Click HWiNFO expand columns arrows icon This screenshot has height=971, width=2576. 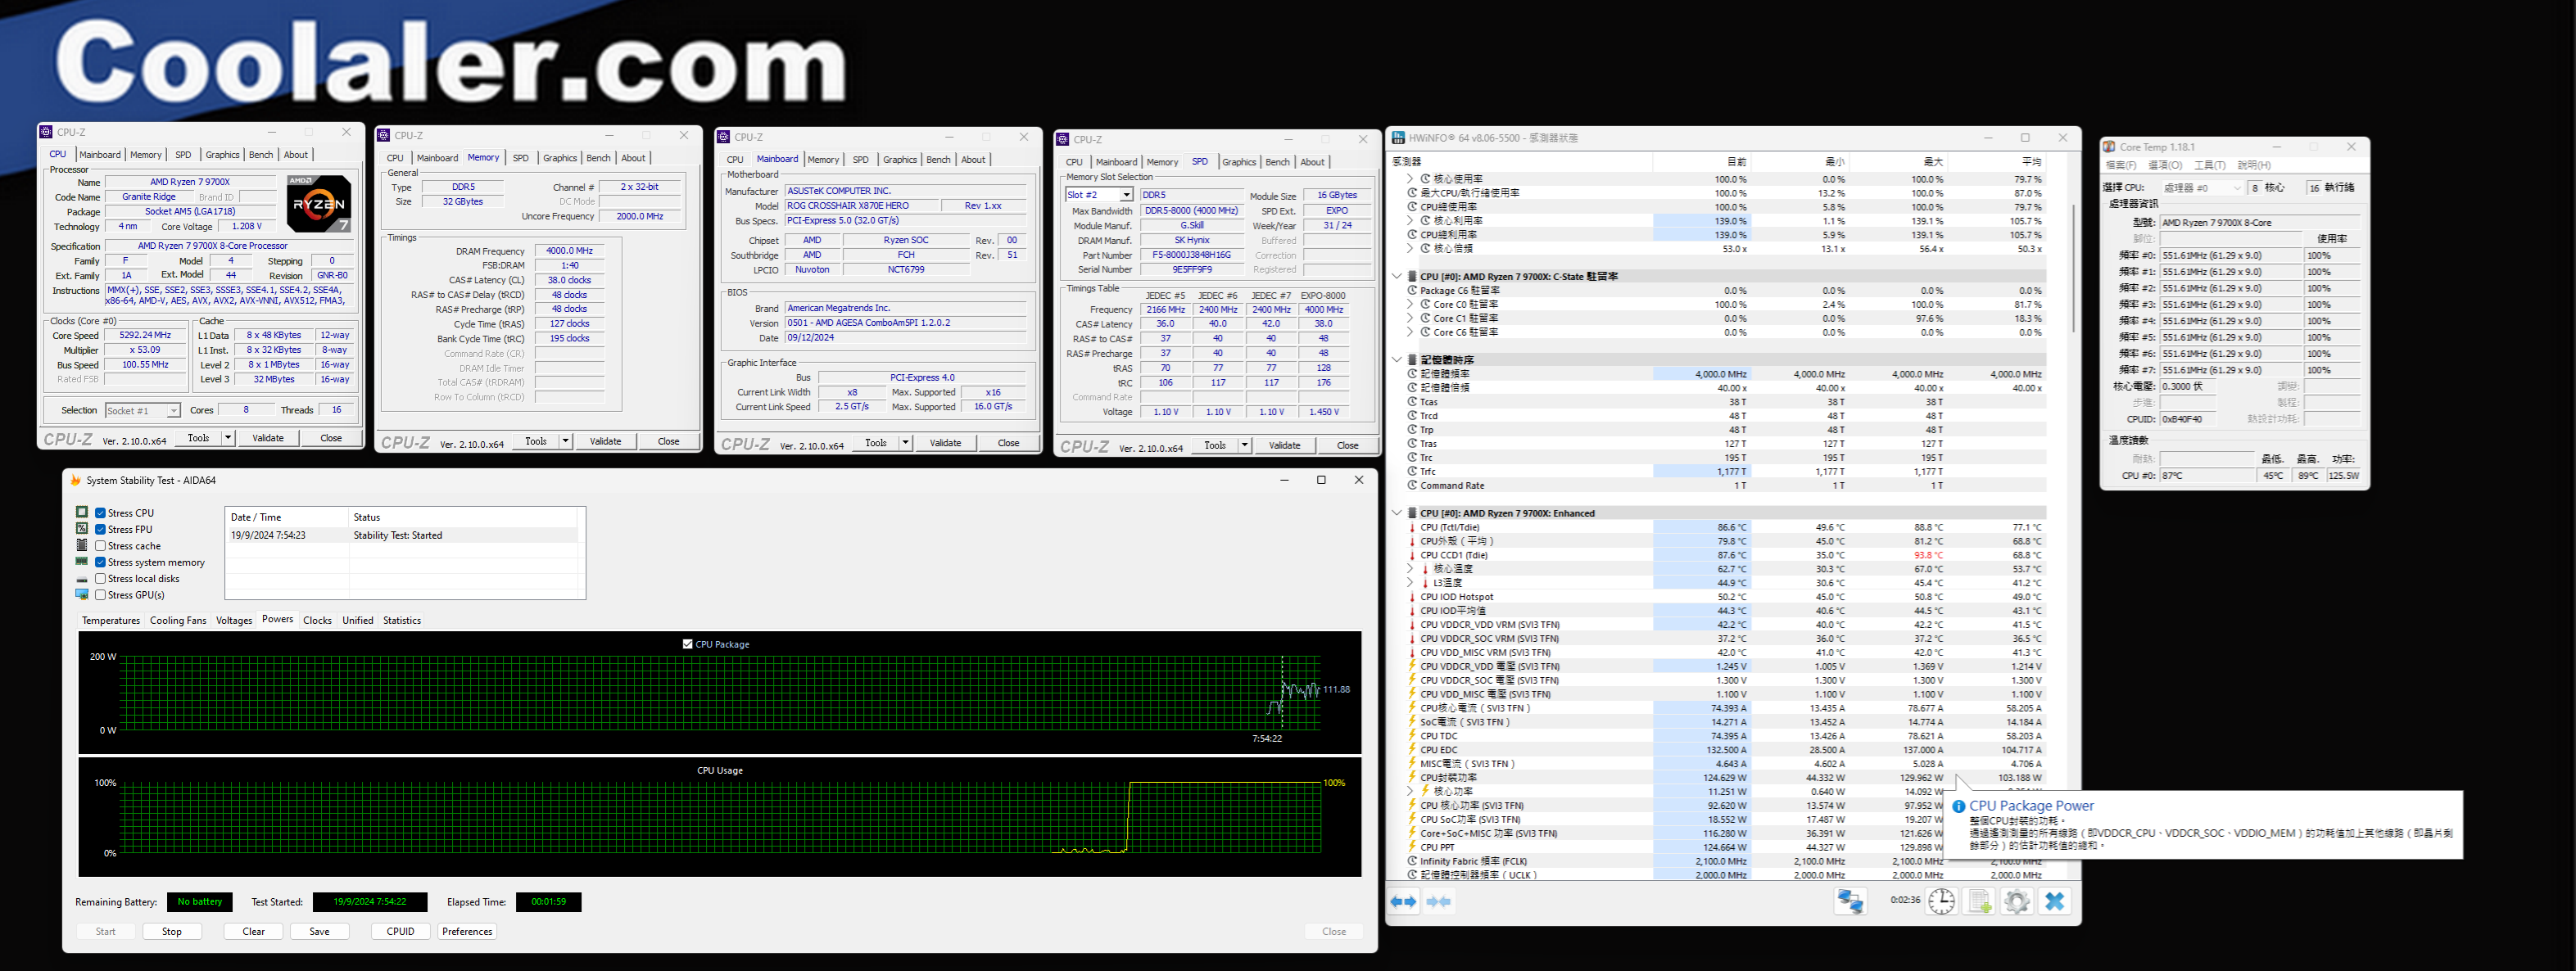[1404, 901]
